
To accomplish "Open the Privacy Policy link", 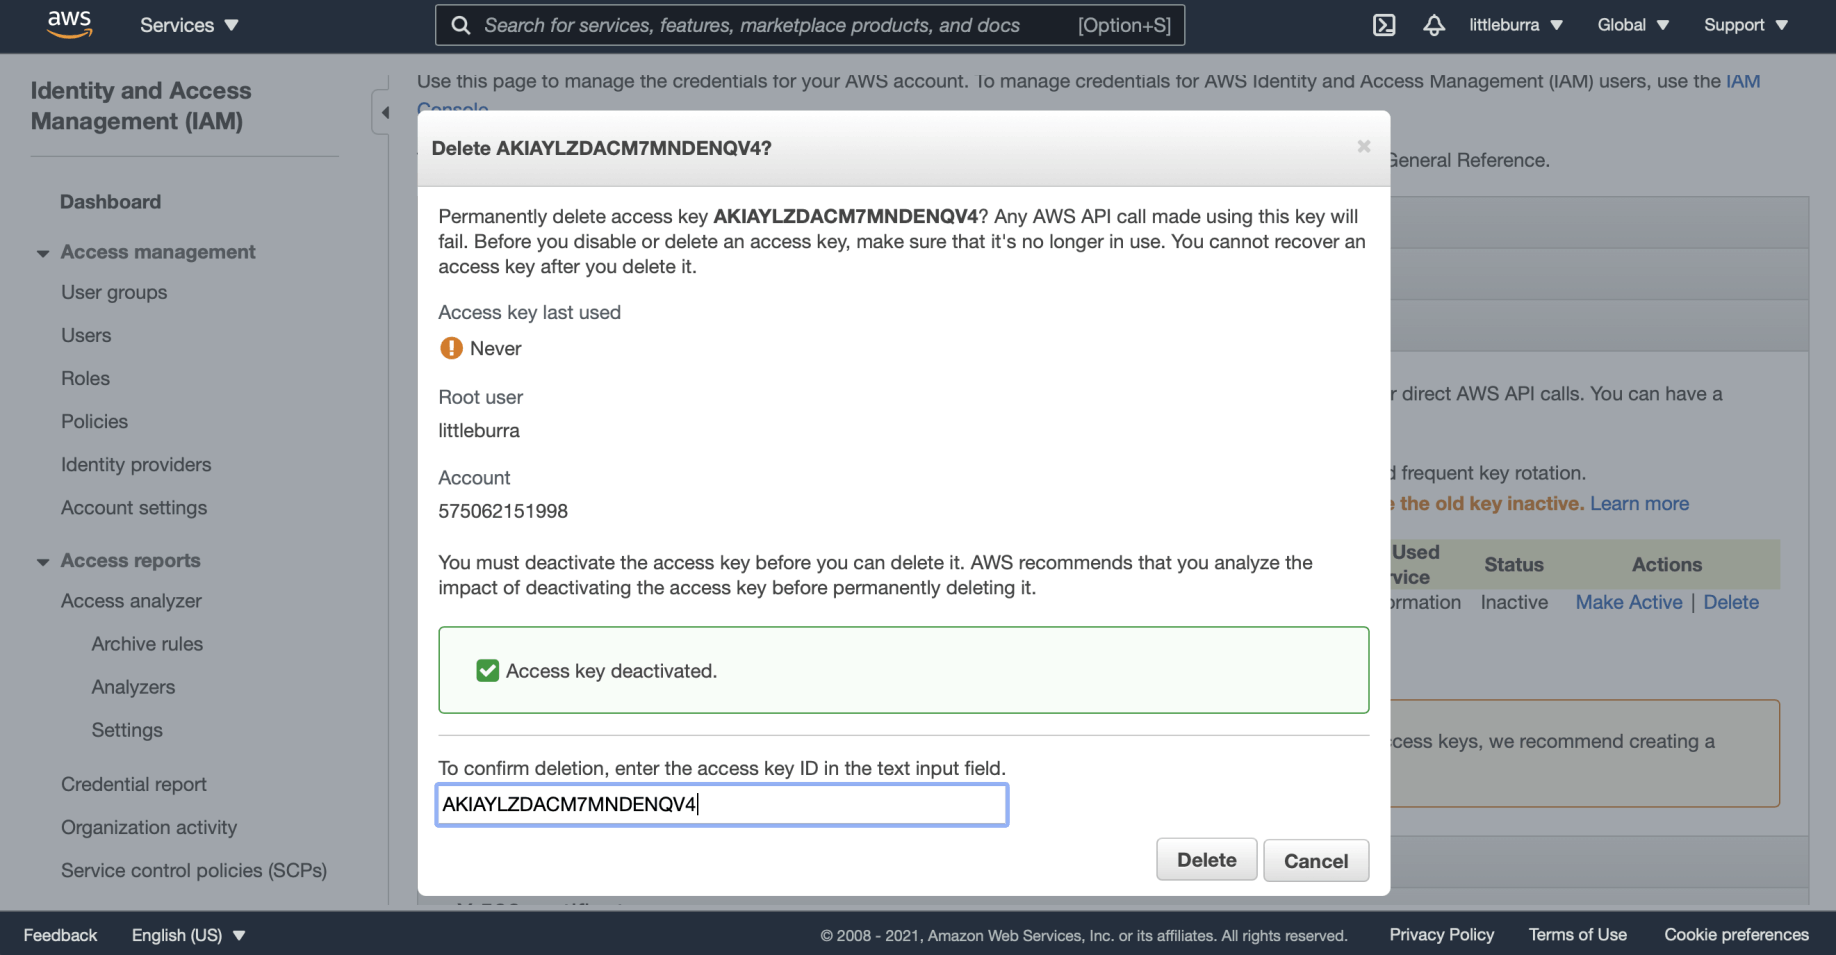I will (1441, 934).
